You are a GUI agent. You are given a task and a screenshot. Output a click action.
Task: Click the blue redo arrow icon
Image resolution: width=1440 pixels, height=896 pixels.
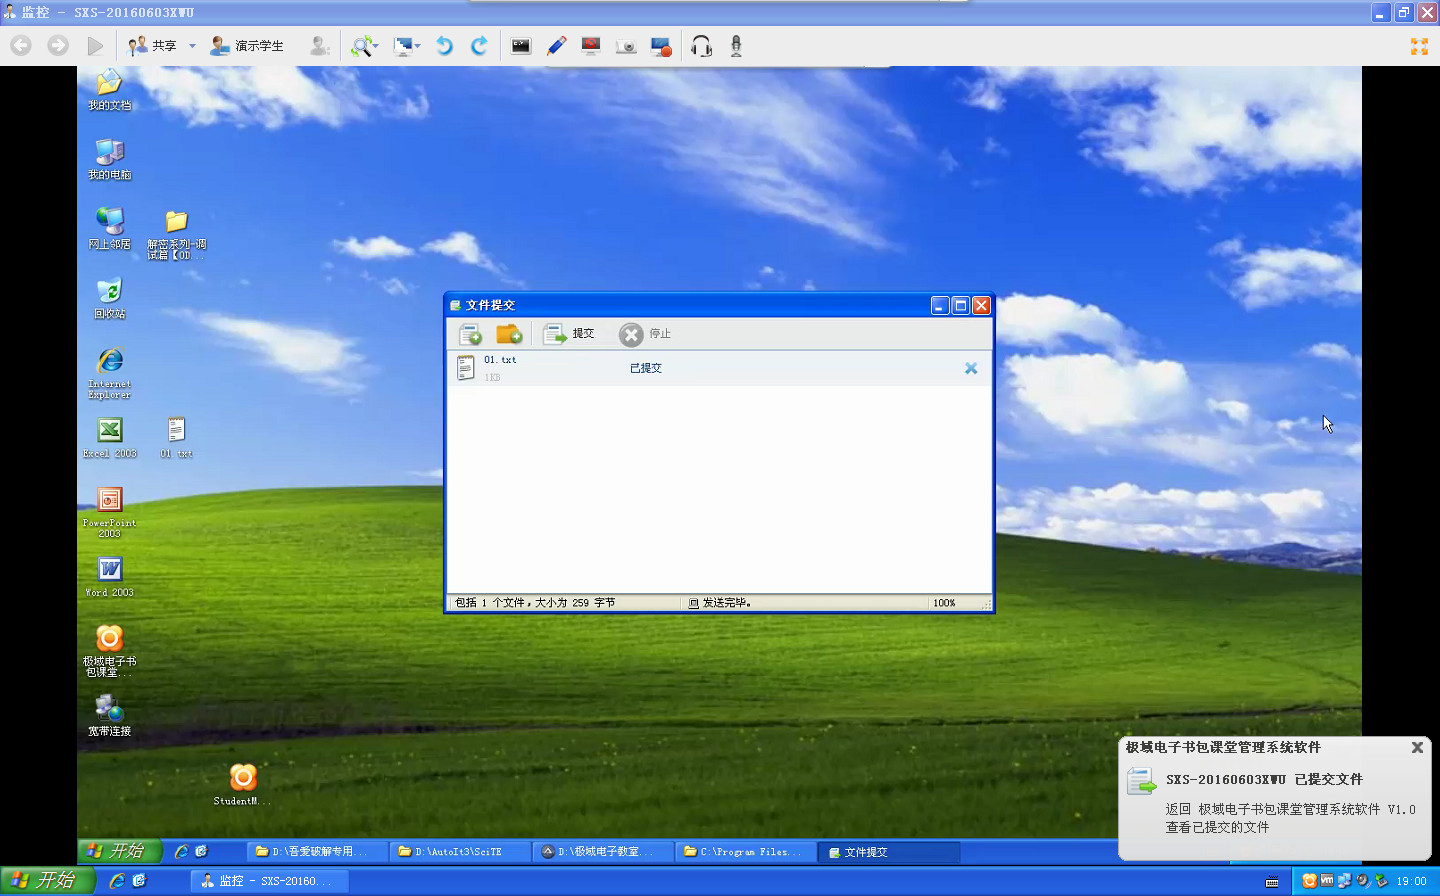coord(479,46)
